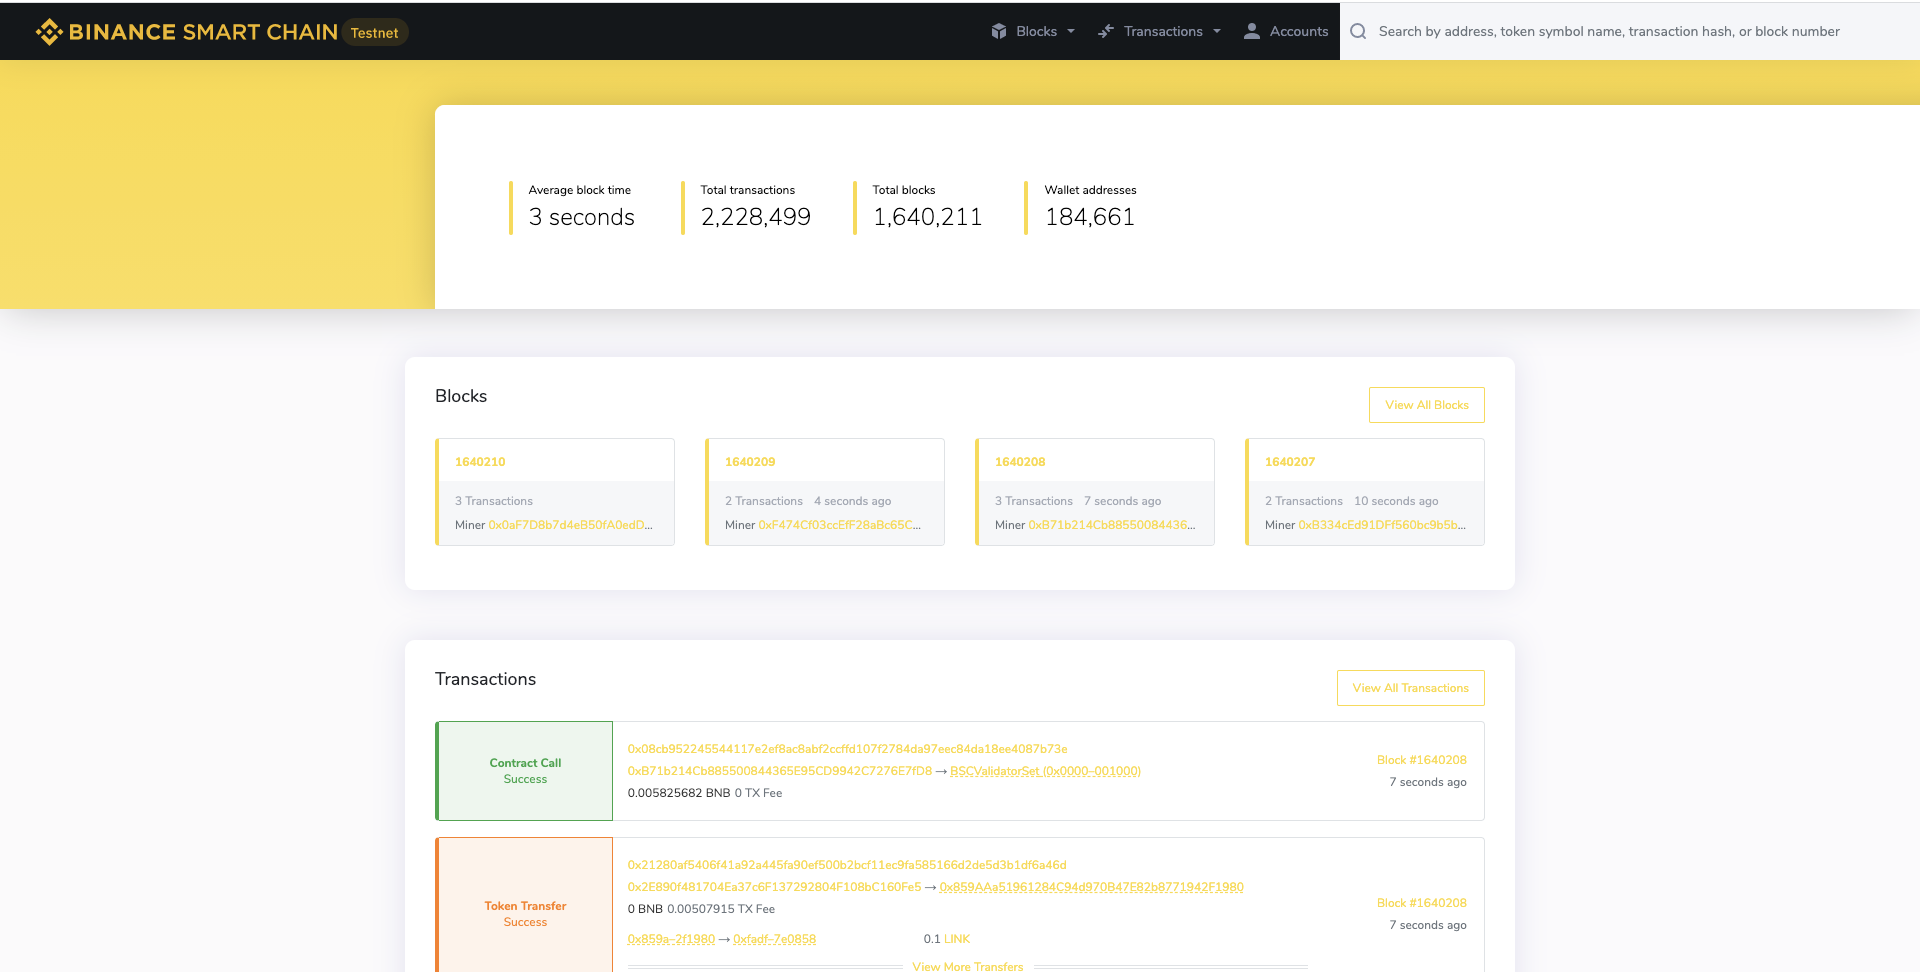The image size is (1920, 972).
Task: Click View More Transfers
Action: (967, 966)
